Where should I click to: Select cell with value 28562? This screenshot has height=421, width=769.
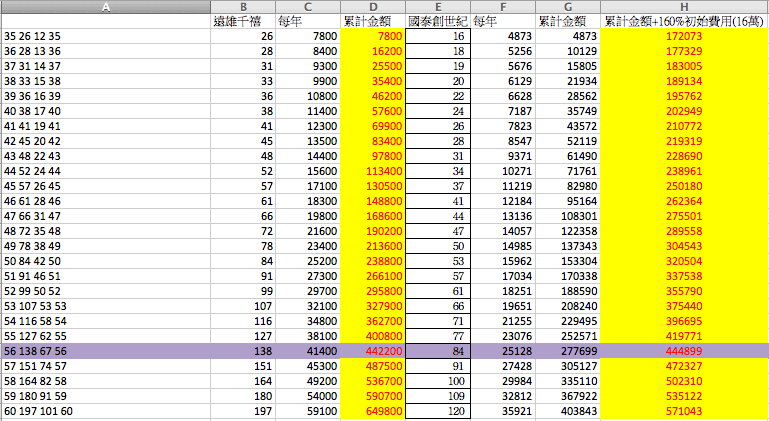[568, 96]
